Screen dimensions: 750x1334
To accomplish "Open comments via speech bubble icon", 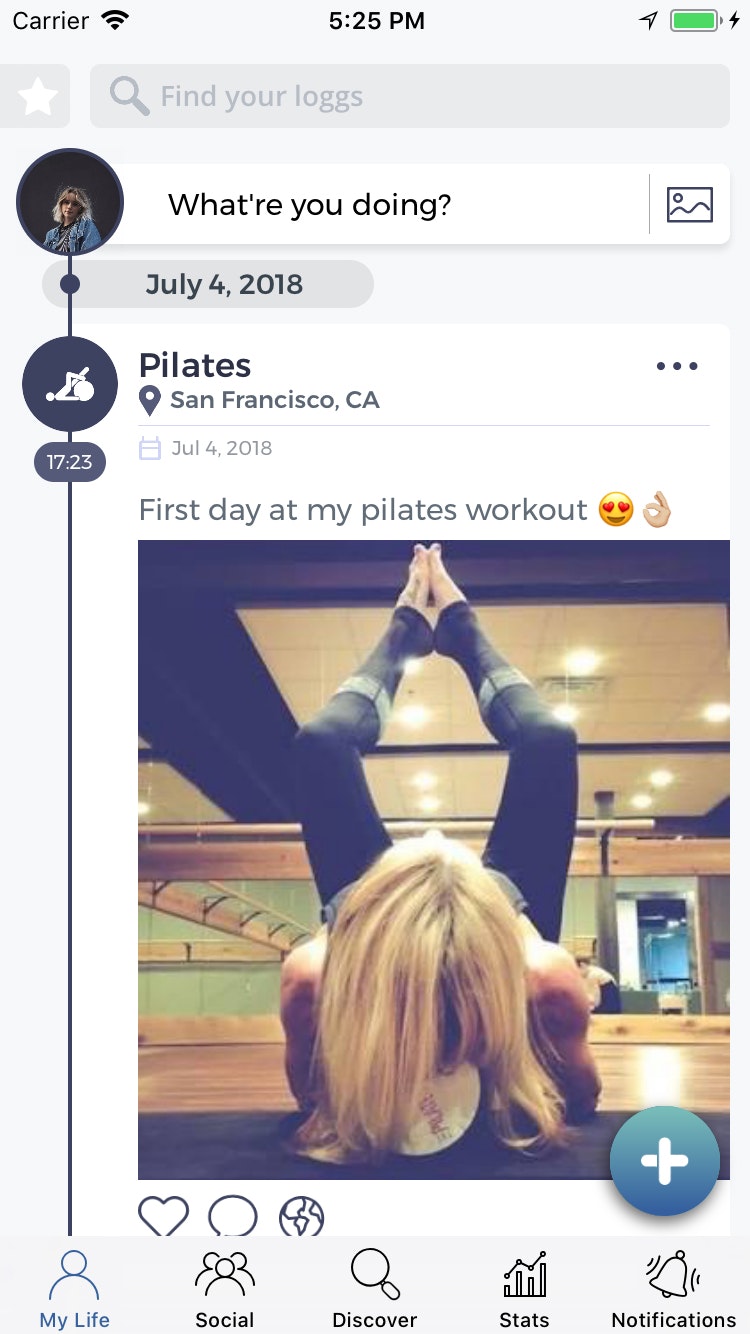I will pyautogui.click(x=233, y=1216).
